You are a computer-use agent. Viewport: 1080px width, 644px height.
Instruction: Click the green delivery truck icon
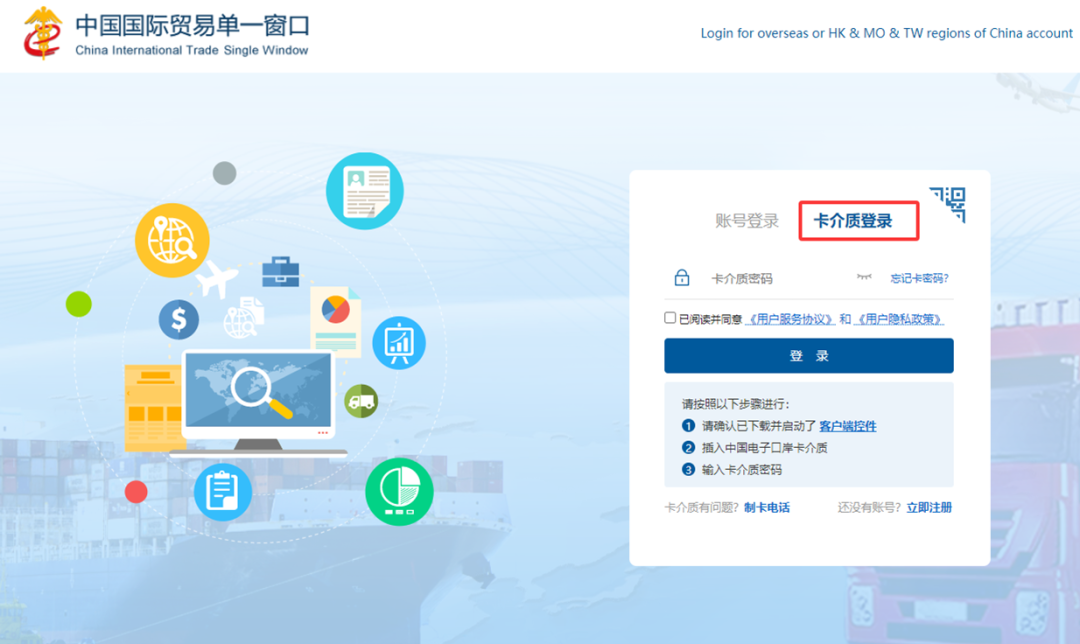pyautogui.click(x=361, y=401)
